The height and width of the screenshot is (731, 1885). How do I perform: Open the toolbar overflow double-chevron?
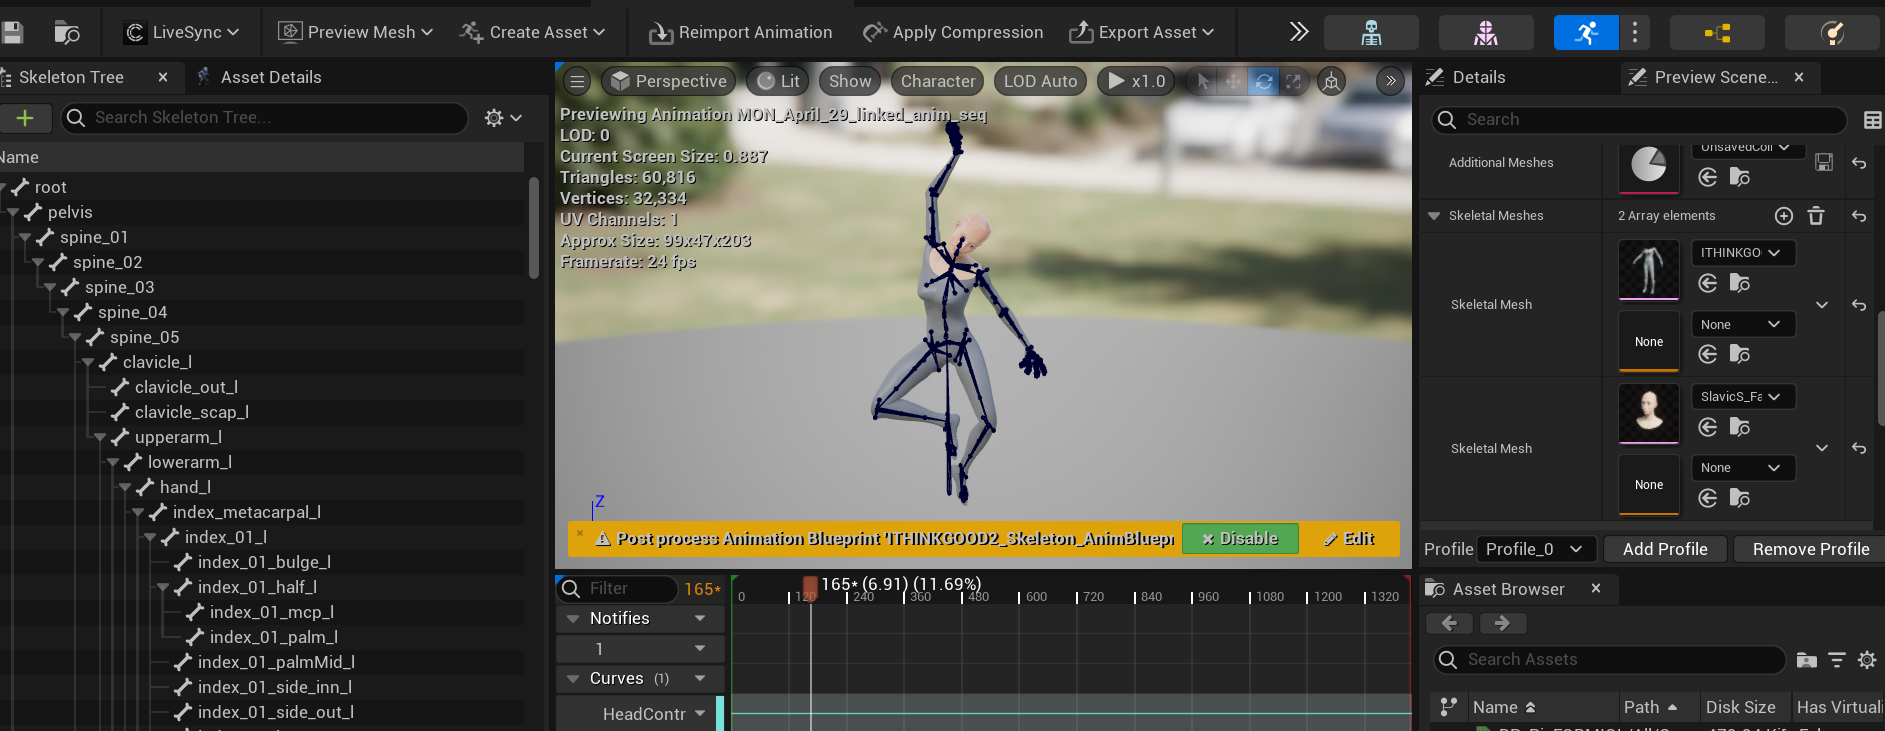(1299, 32)
